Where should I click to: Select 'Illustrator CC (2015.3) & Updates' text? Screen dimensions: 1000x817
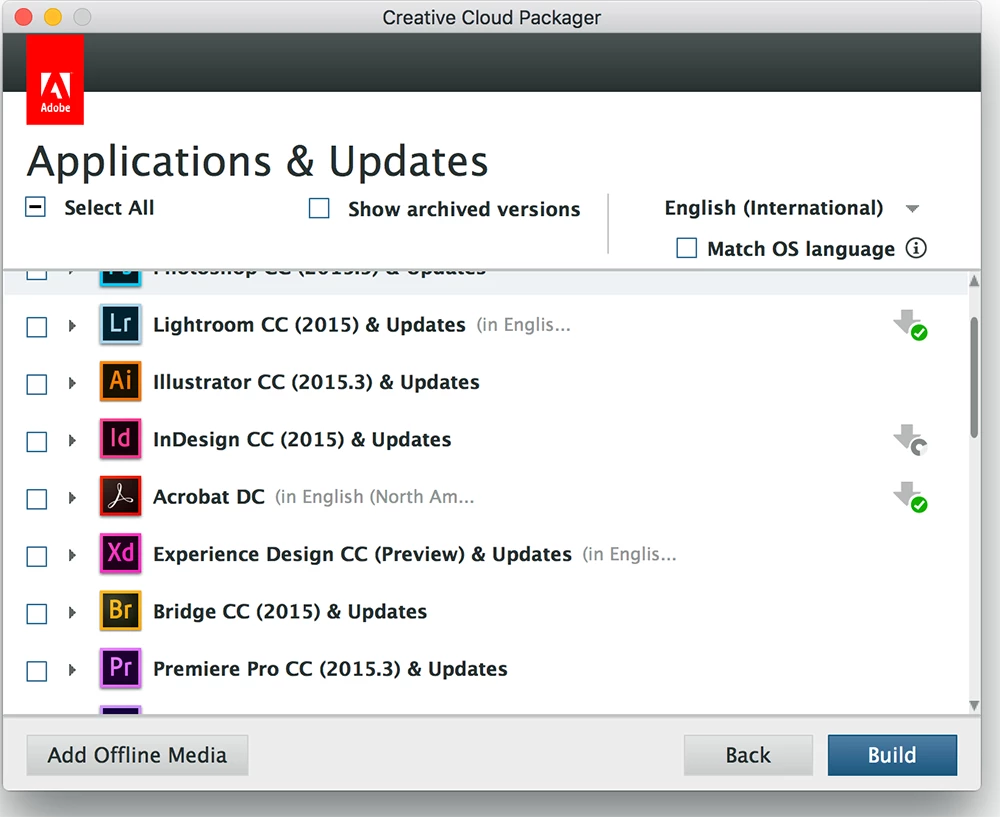tap(316, 382)
